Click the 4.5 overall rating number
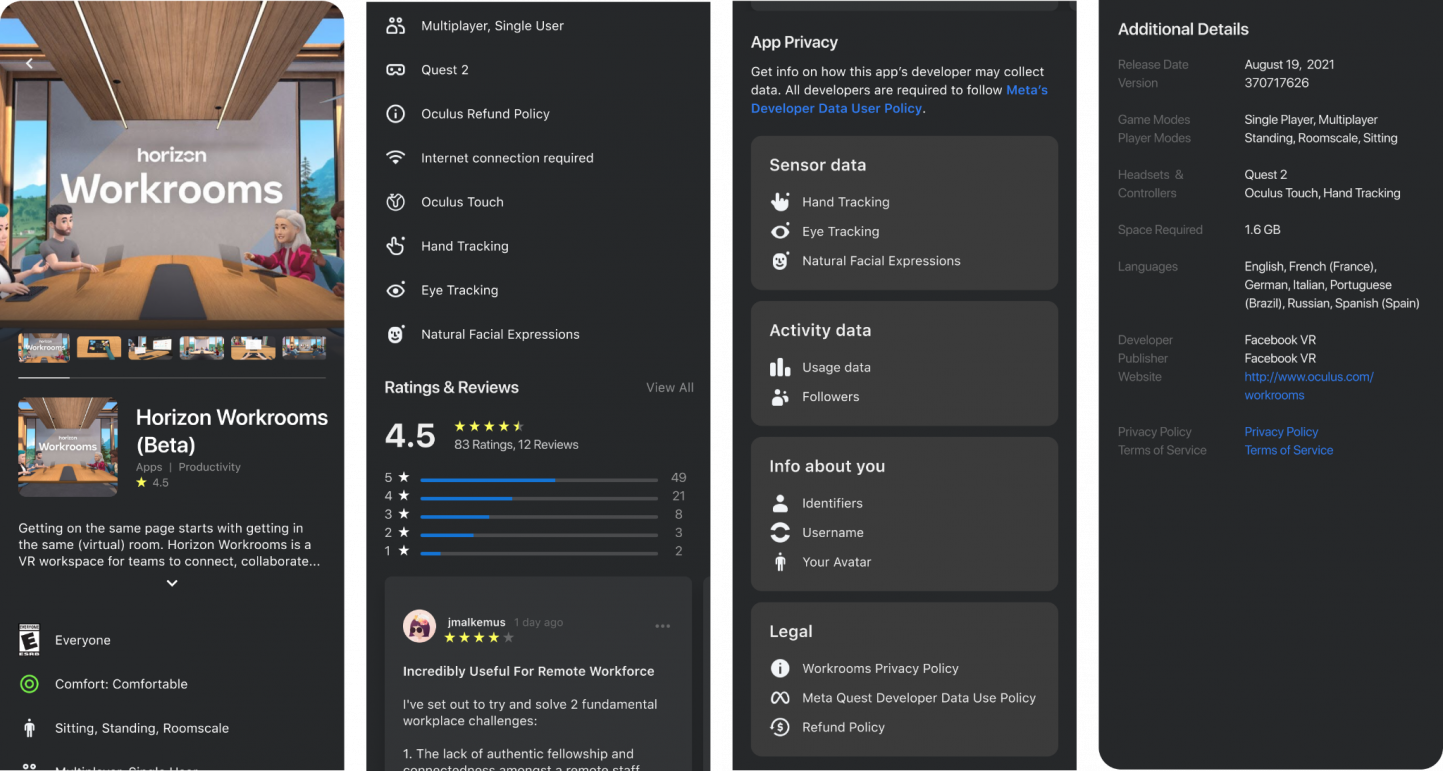The height and width of the screenshot is (771, 1443). click(410, 435)
